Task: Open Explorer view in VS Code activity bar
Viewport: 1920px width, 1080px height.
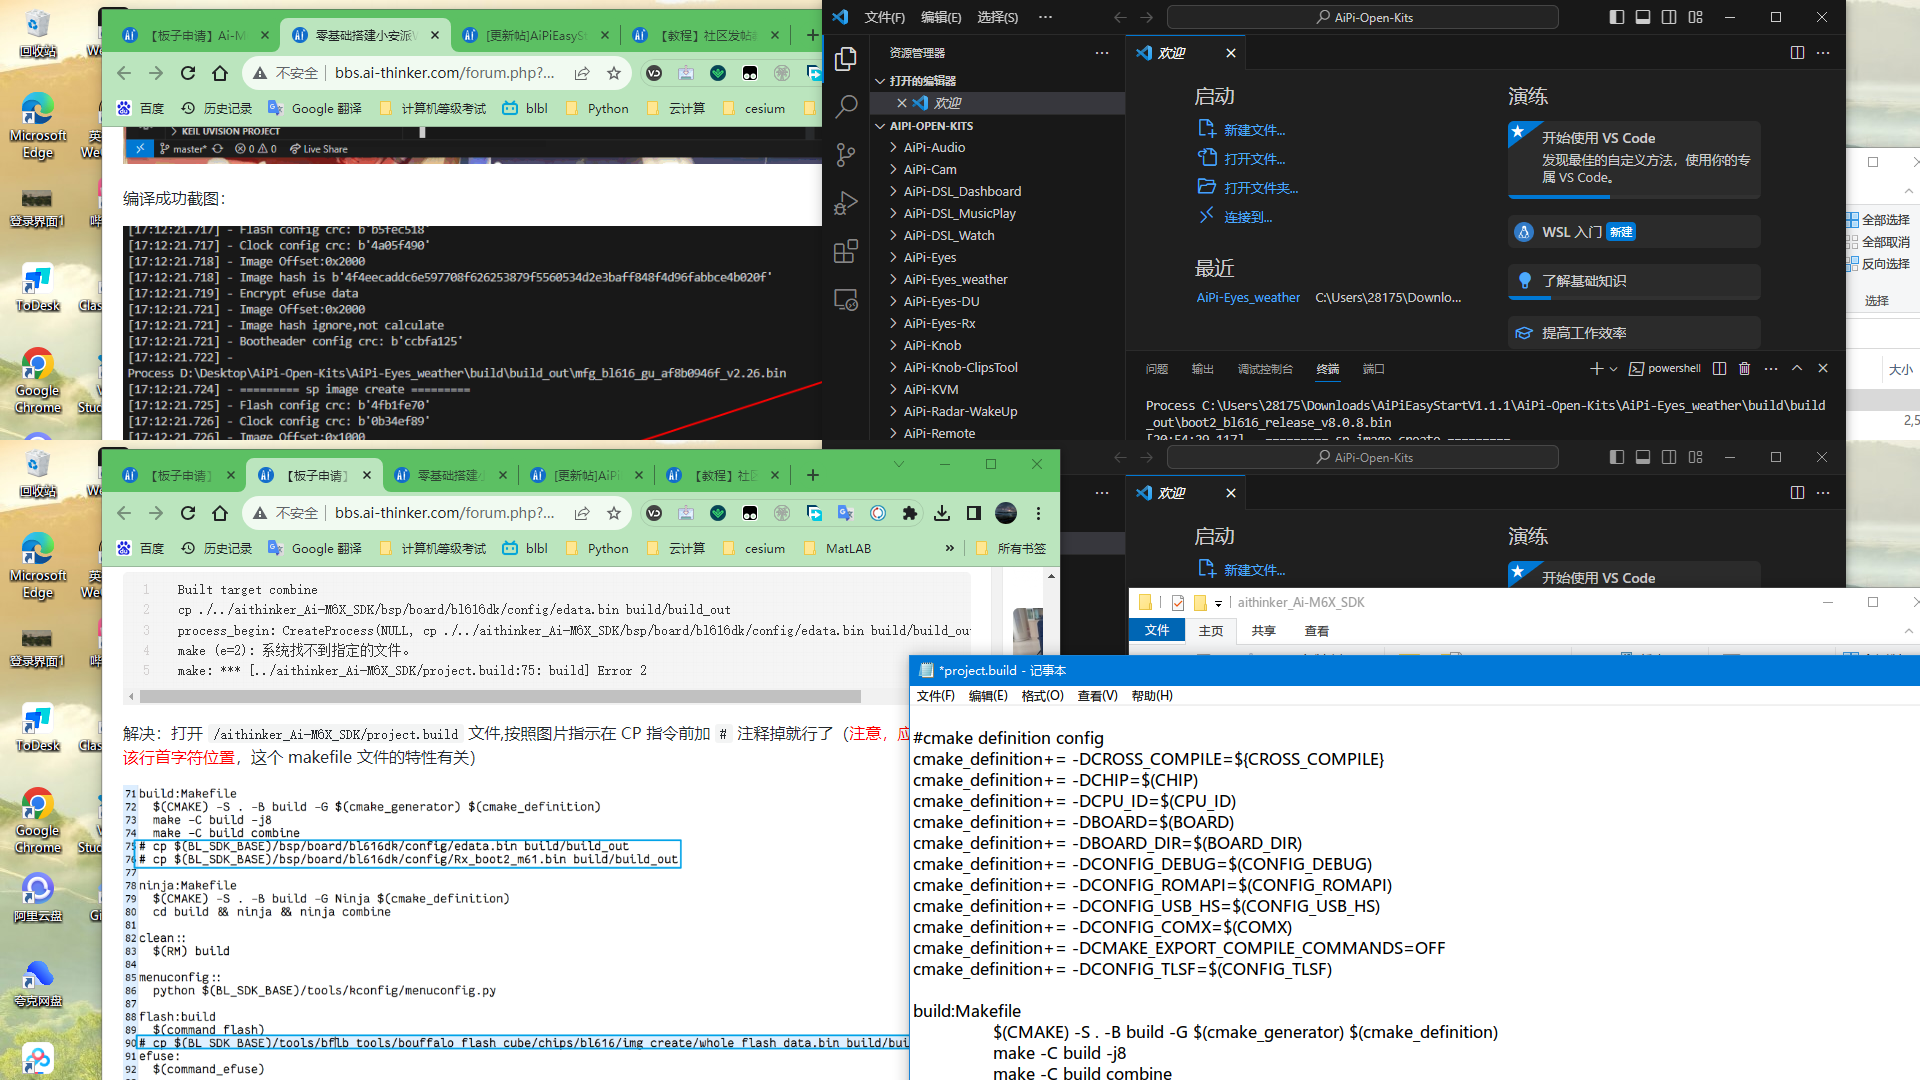Action: tap(846, 59)
